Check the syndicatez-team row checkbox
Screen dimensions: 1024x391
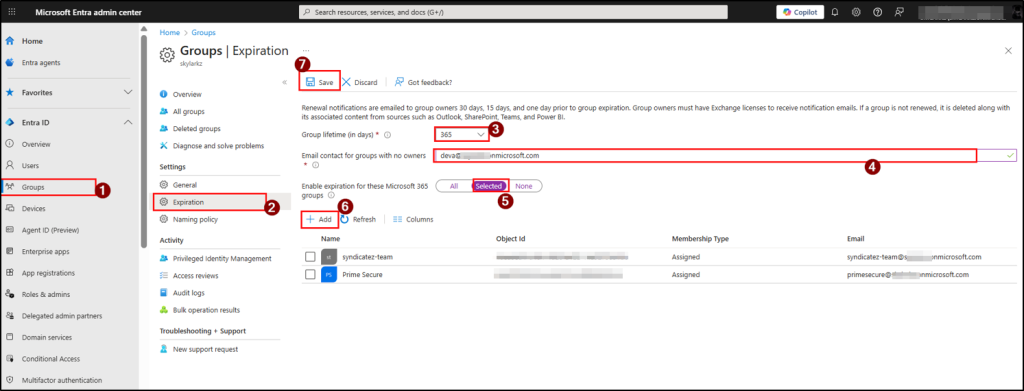point(310,257)
